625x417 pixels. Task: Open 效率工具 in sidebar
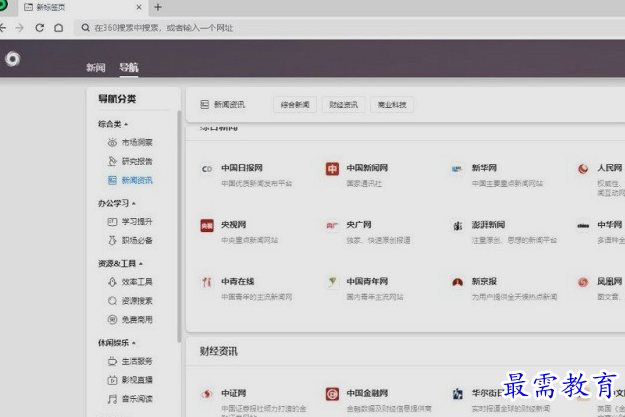coord(130,282)
